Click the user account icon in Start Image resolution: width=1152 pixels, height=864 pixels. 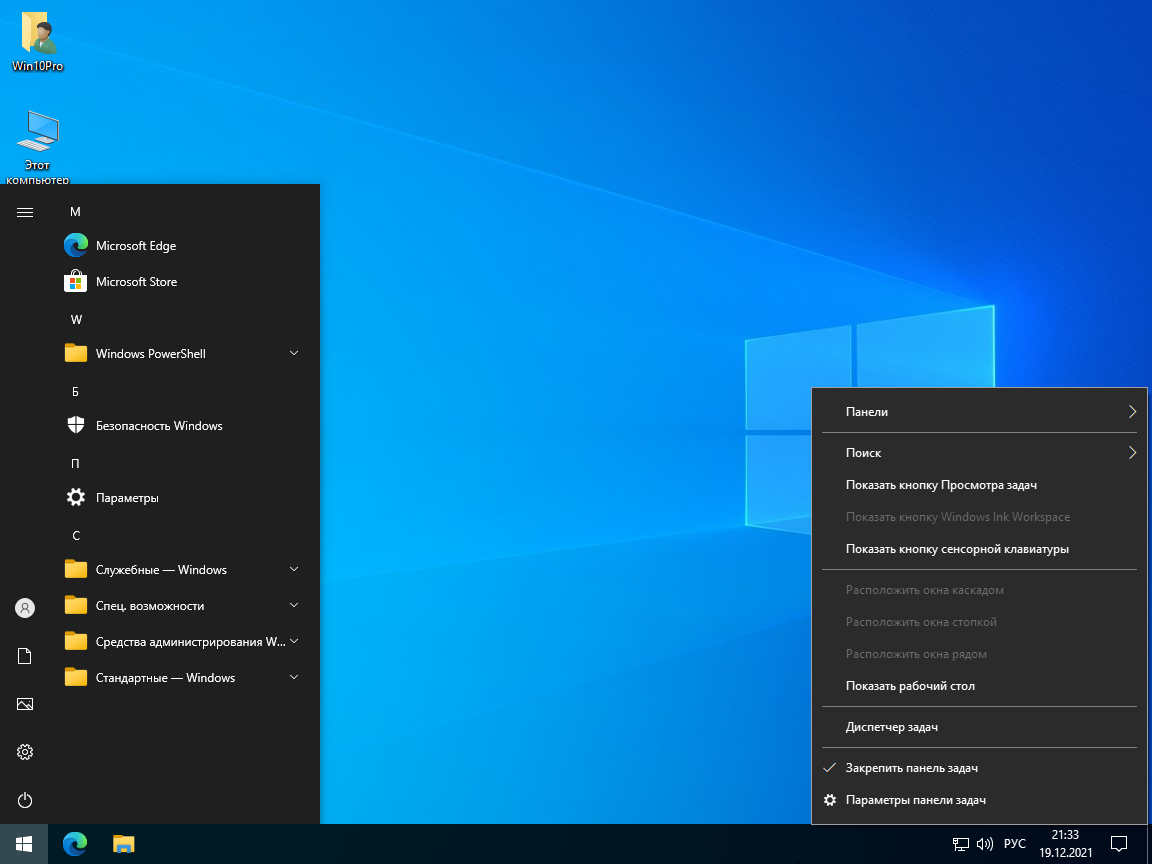25,608
